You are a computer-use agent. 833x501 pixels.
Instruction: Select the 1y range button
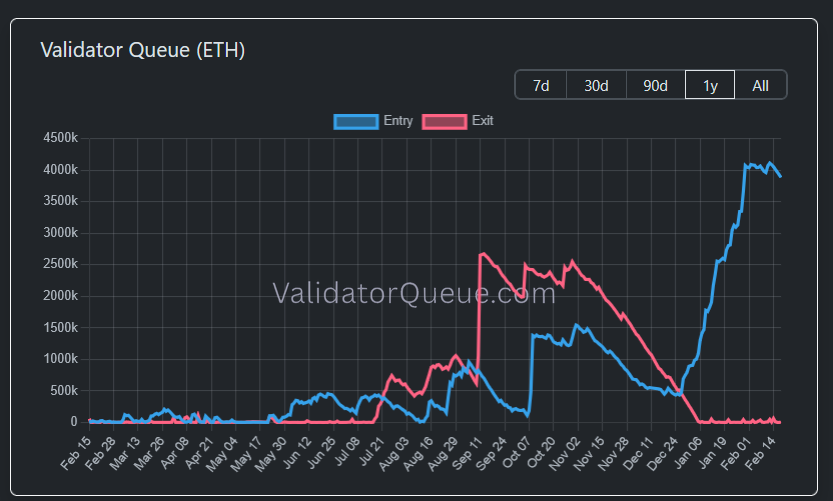[710, 85]
